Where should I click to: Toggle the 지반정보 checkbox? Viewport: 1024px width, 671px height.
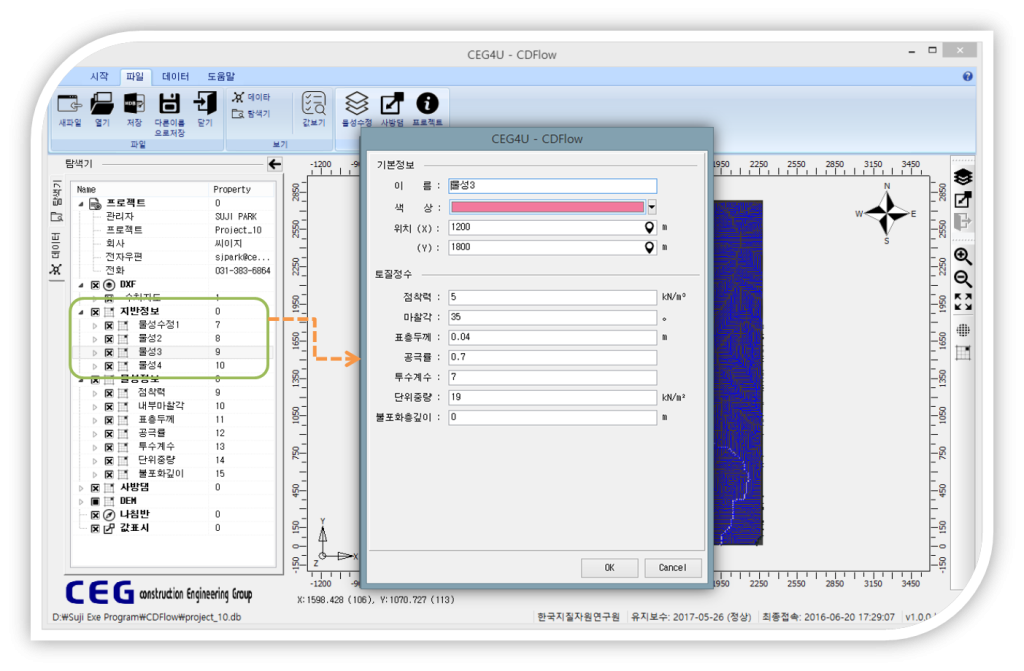(95, 312)
